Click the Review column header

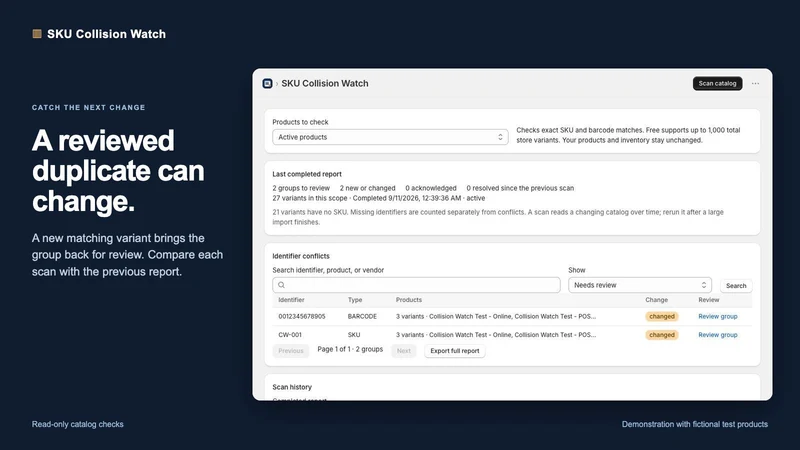(x=709, y=300)
